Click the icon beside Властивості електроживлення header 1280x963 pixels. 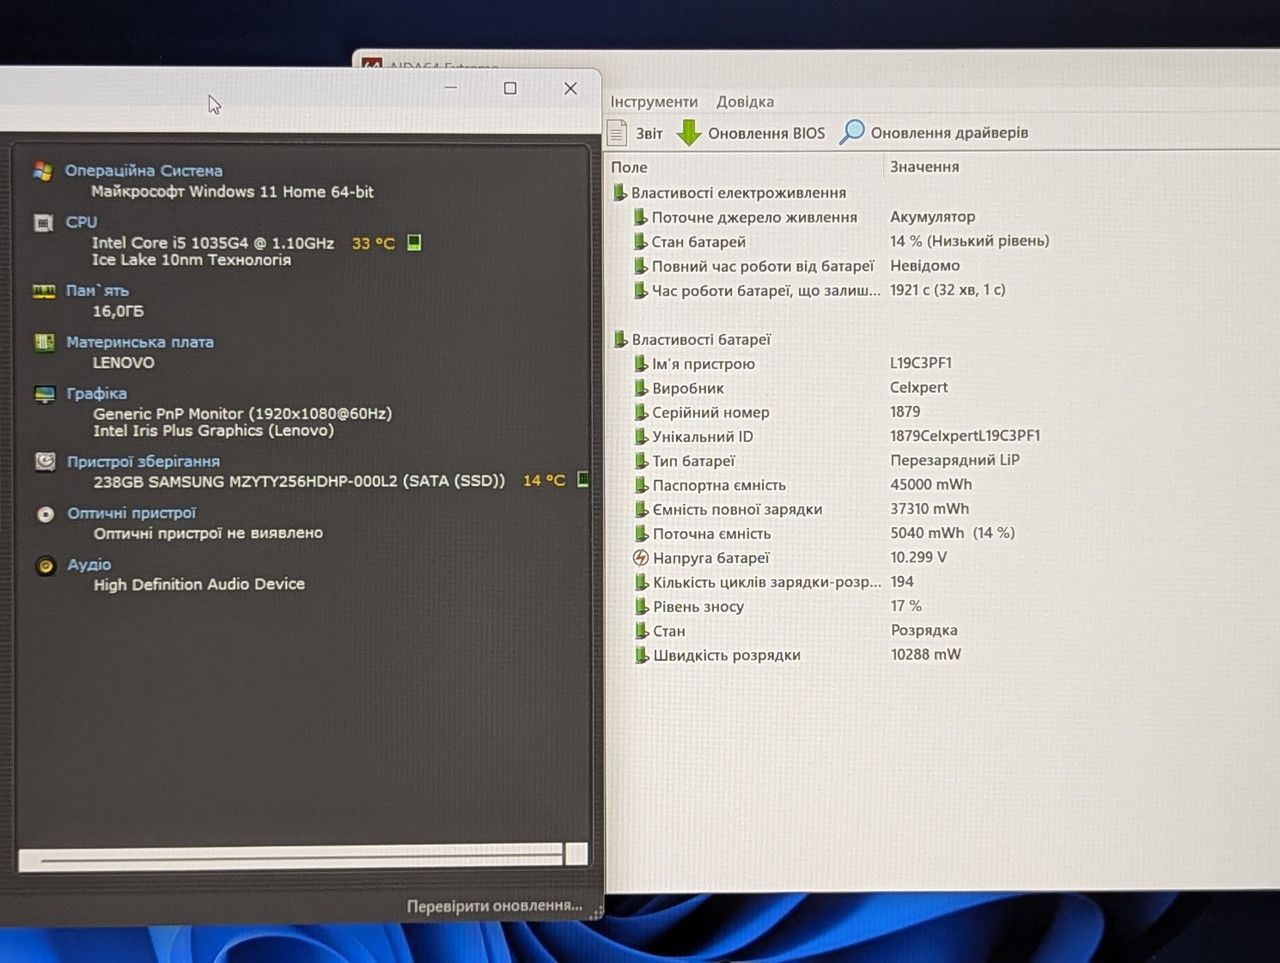point(620,192)
